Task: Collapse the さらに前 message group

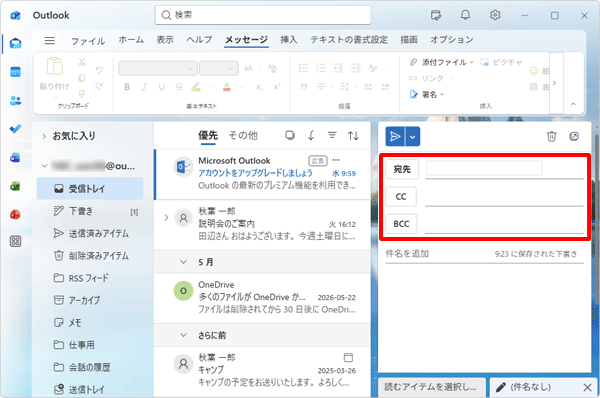Action: click(184, 335)
